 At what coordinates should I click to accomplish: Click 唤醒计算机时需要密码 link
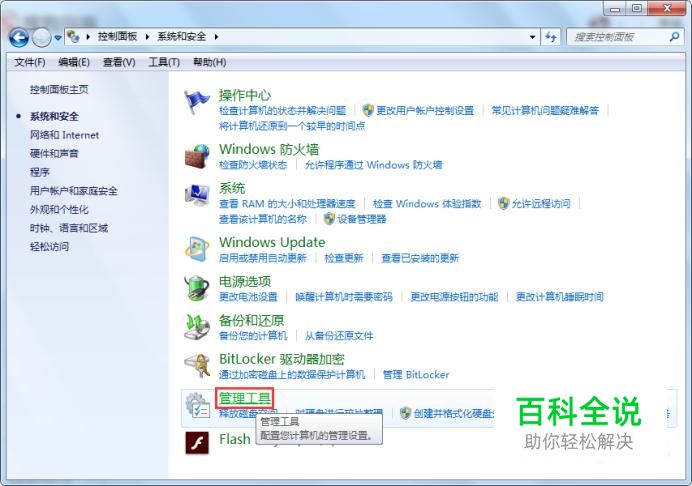pos(344,297)
